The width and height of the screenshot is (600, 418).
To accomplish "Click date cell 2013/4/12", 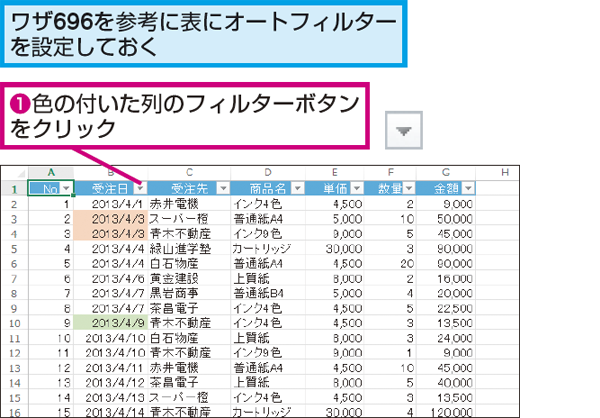I will (x=111, y=382).
